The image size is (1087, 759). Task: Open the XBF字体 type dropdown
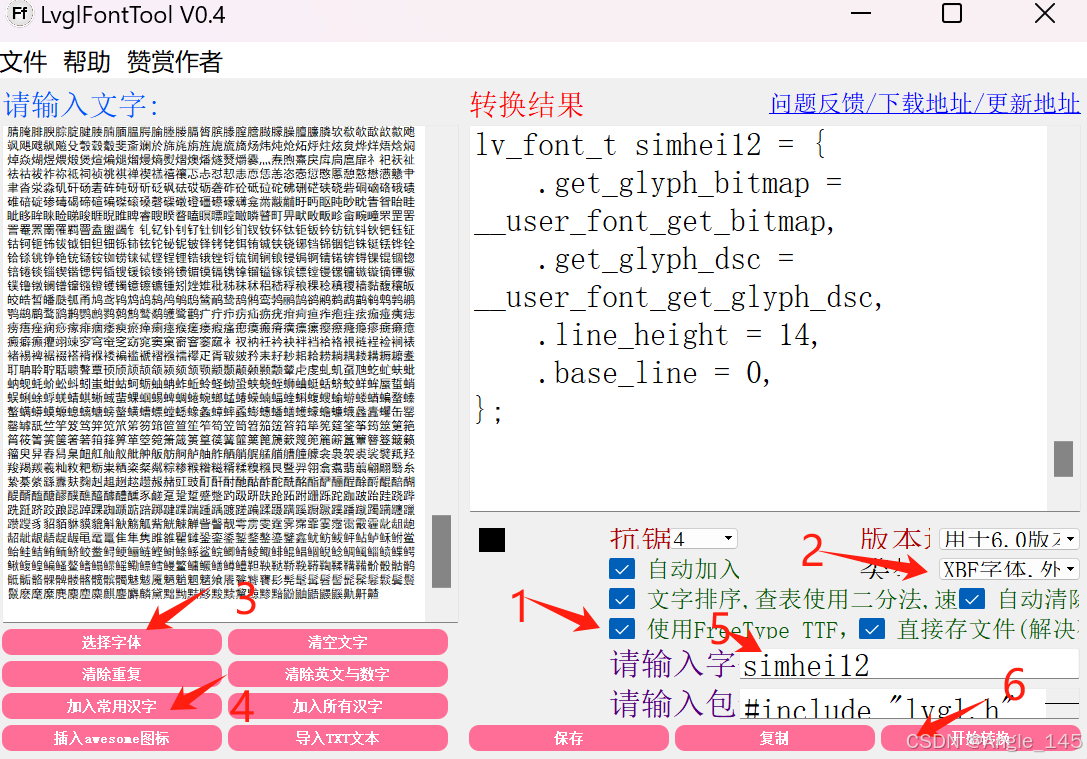[1009, 569]
